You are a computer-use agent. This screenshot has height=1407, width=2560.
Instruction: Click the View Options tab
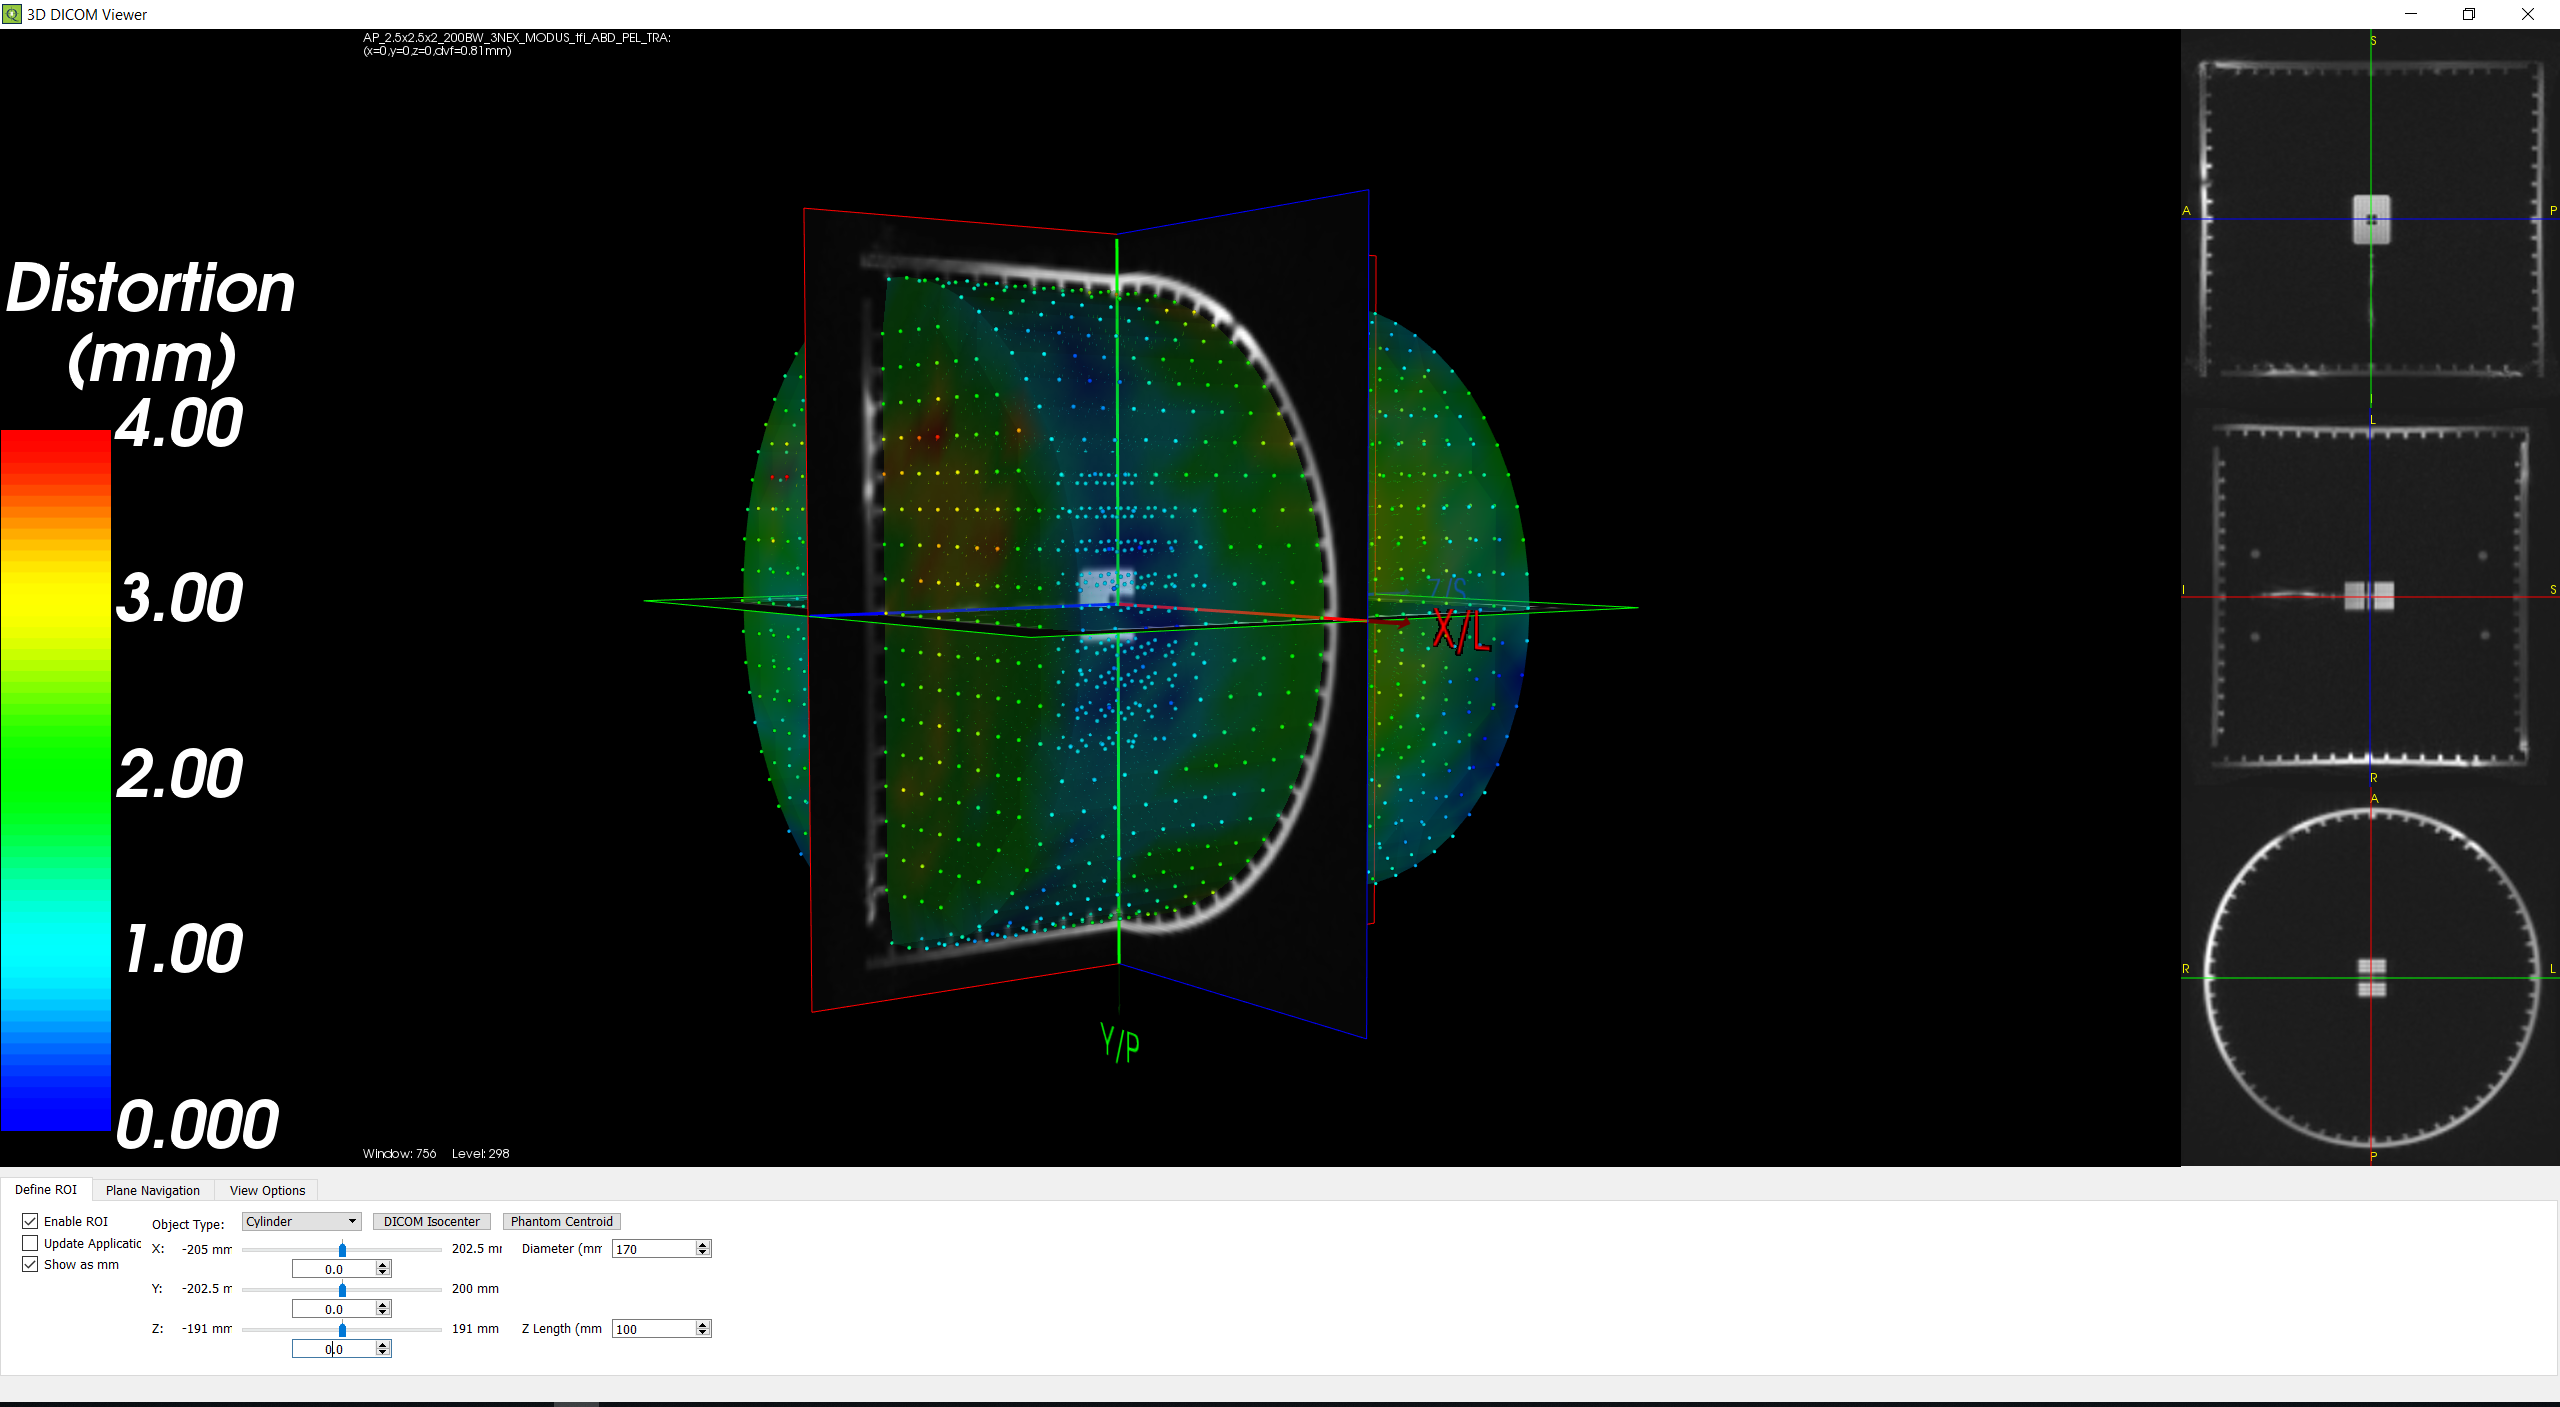(267, 1190)
